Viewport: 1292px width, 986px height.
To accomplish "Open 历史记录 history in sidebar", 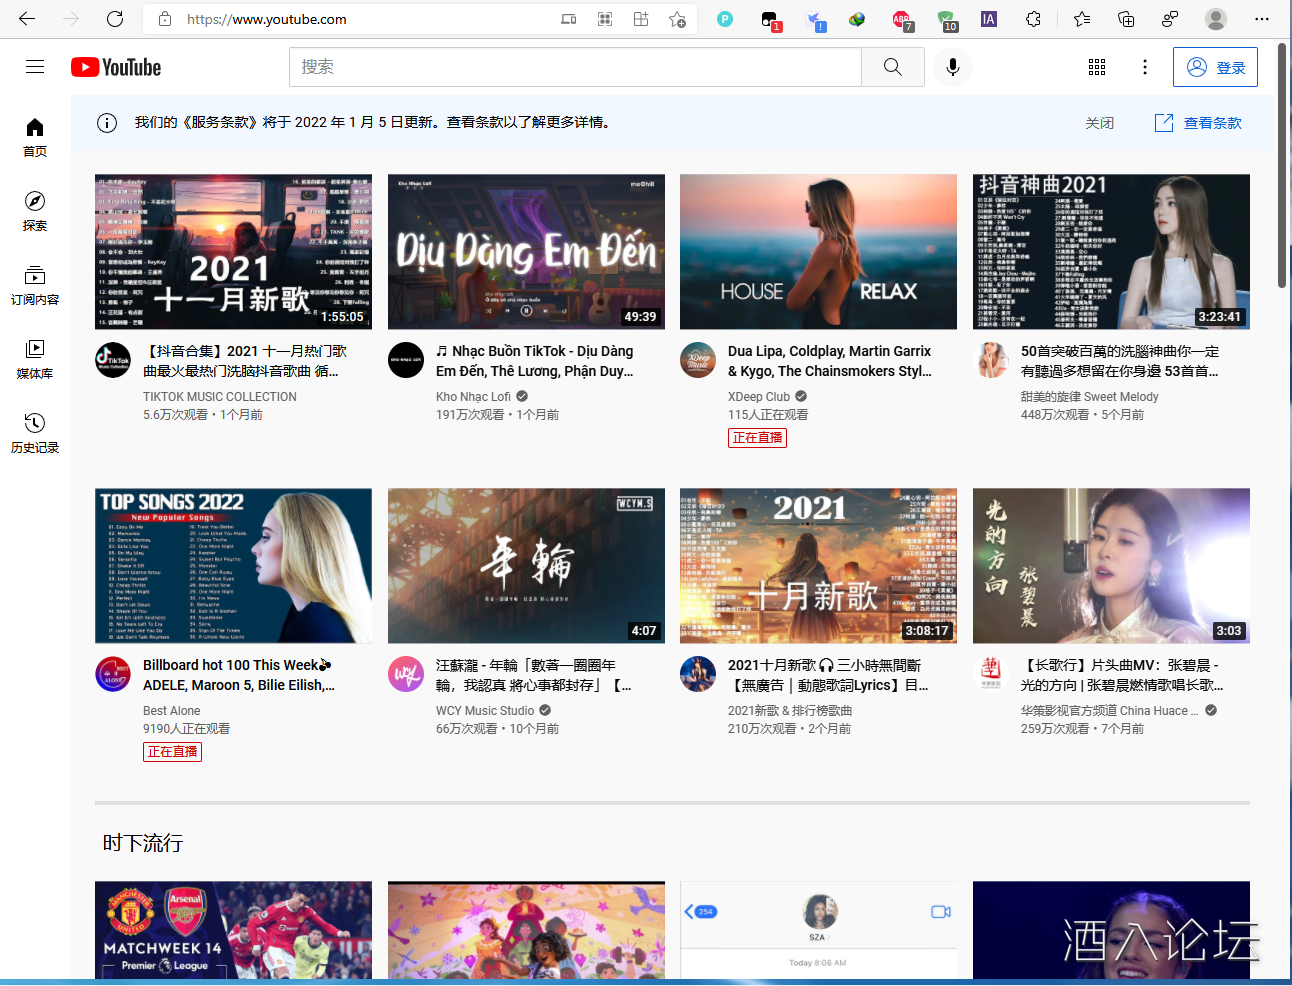I will click(x=35, y=433).
